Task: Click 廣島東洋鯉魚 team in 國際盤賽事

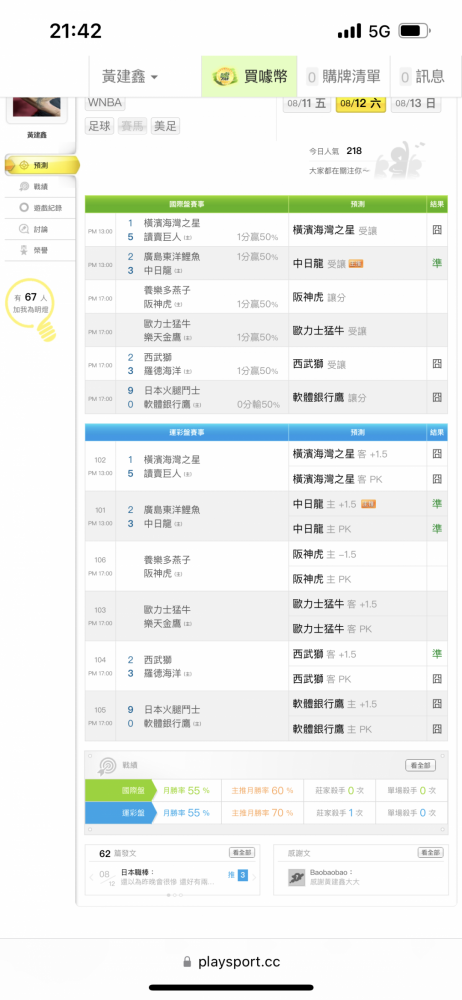Action: (x=172, y=256)
